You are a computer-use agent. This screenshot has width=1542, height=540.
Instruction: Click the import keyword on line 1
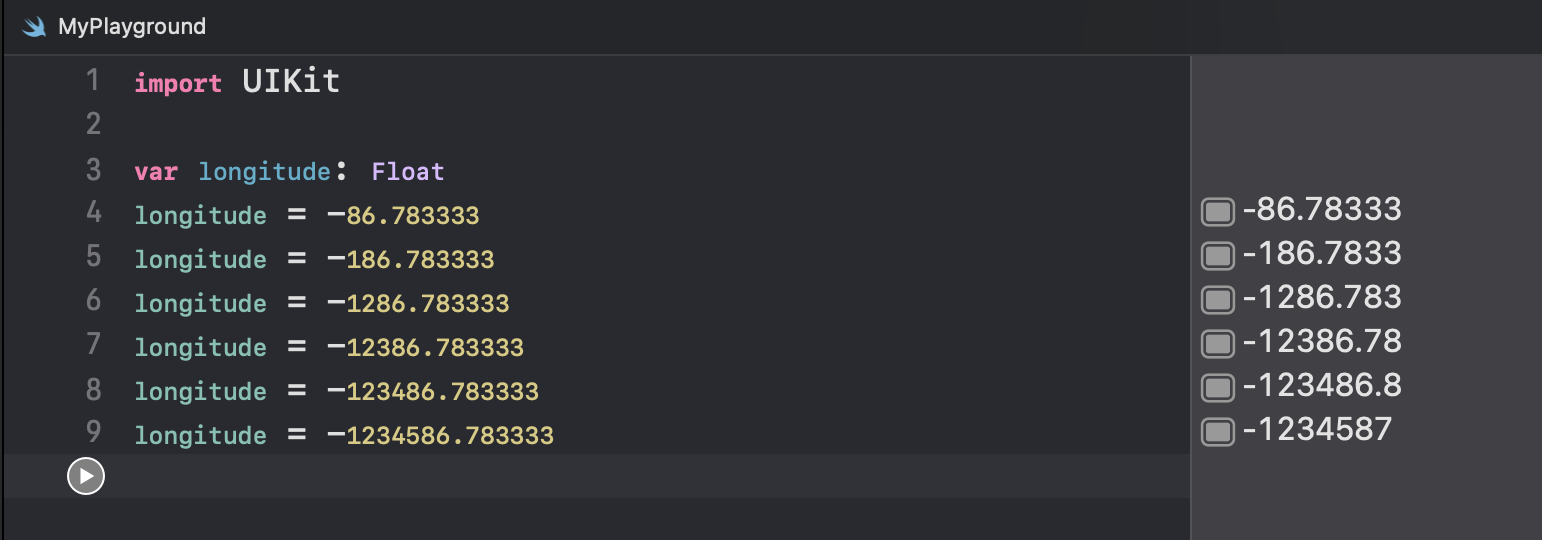pyautogui.click(x=178, y=83)
